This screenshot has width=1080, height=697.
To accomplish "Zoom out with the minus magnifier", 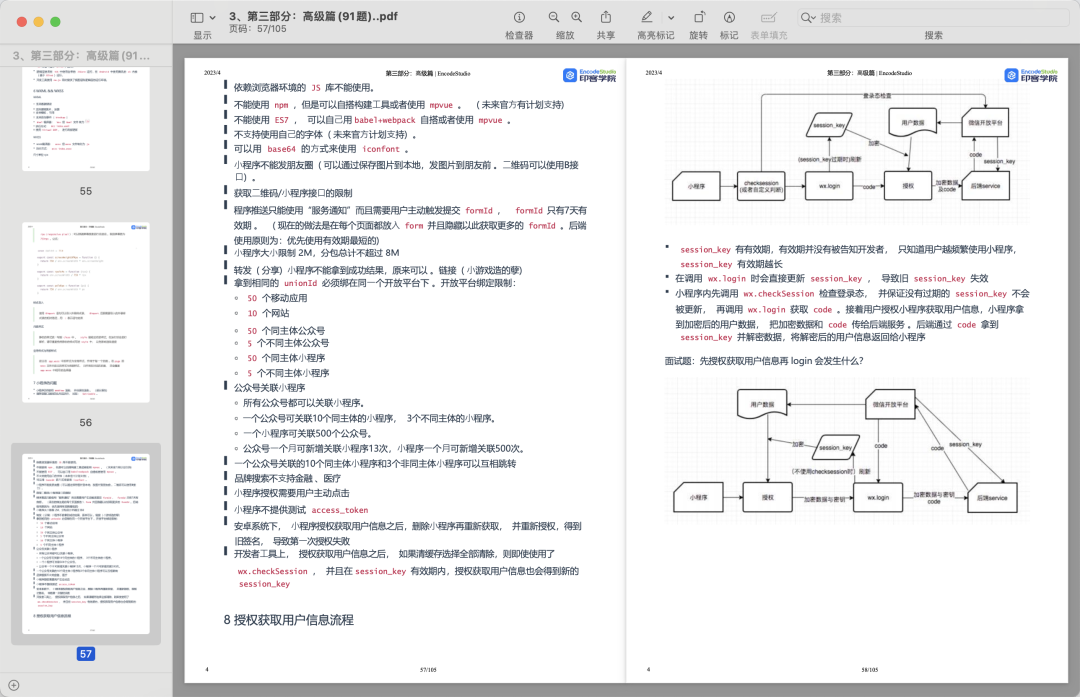I will pos(554,18).
